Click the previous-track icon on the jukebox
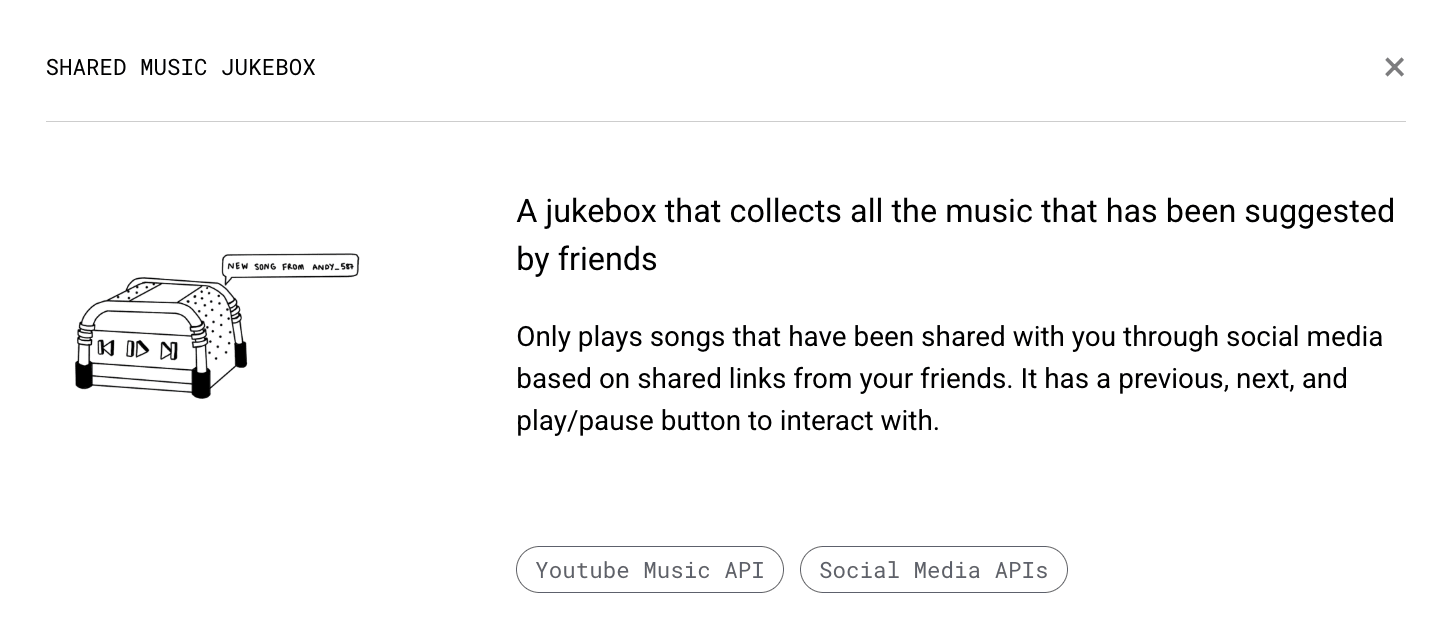Image resolution: width=1452 pixels, height=638 pixels. 104,350
